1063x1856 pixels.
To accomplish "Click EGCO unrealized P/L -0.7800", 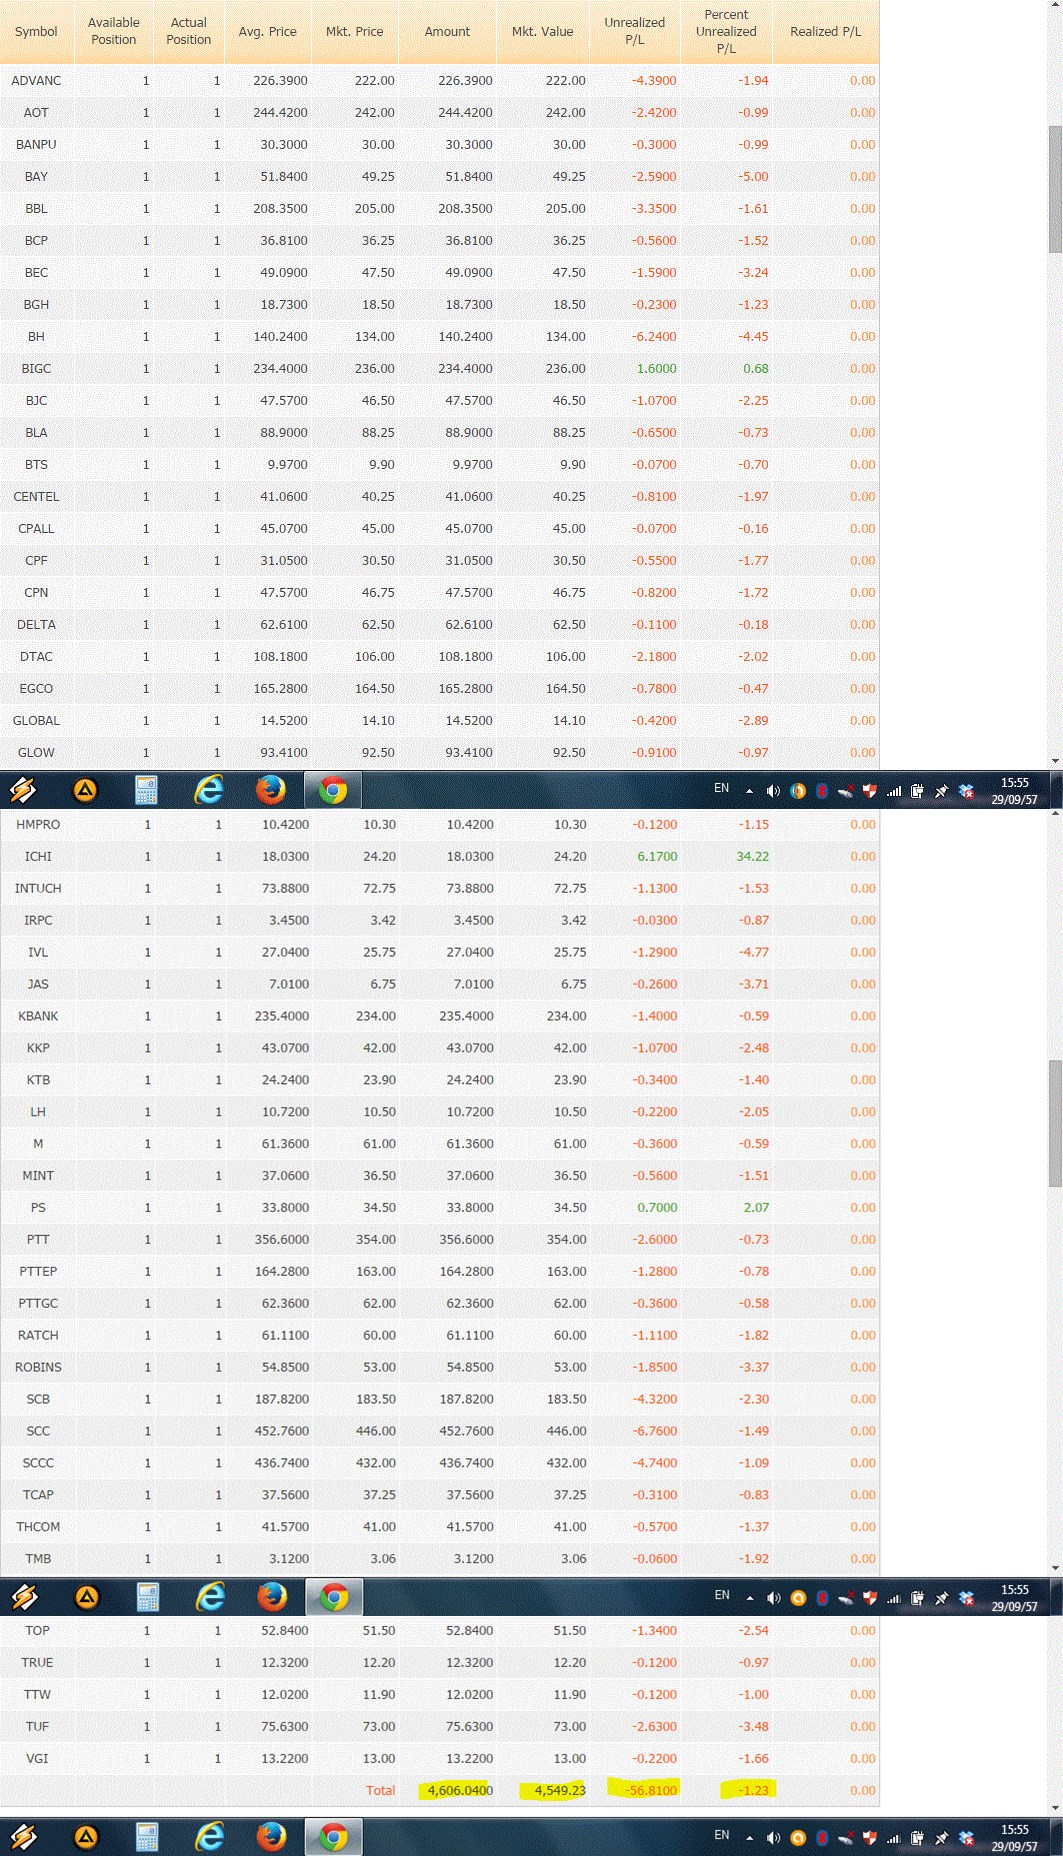I will [x=654, y=688].
